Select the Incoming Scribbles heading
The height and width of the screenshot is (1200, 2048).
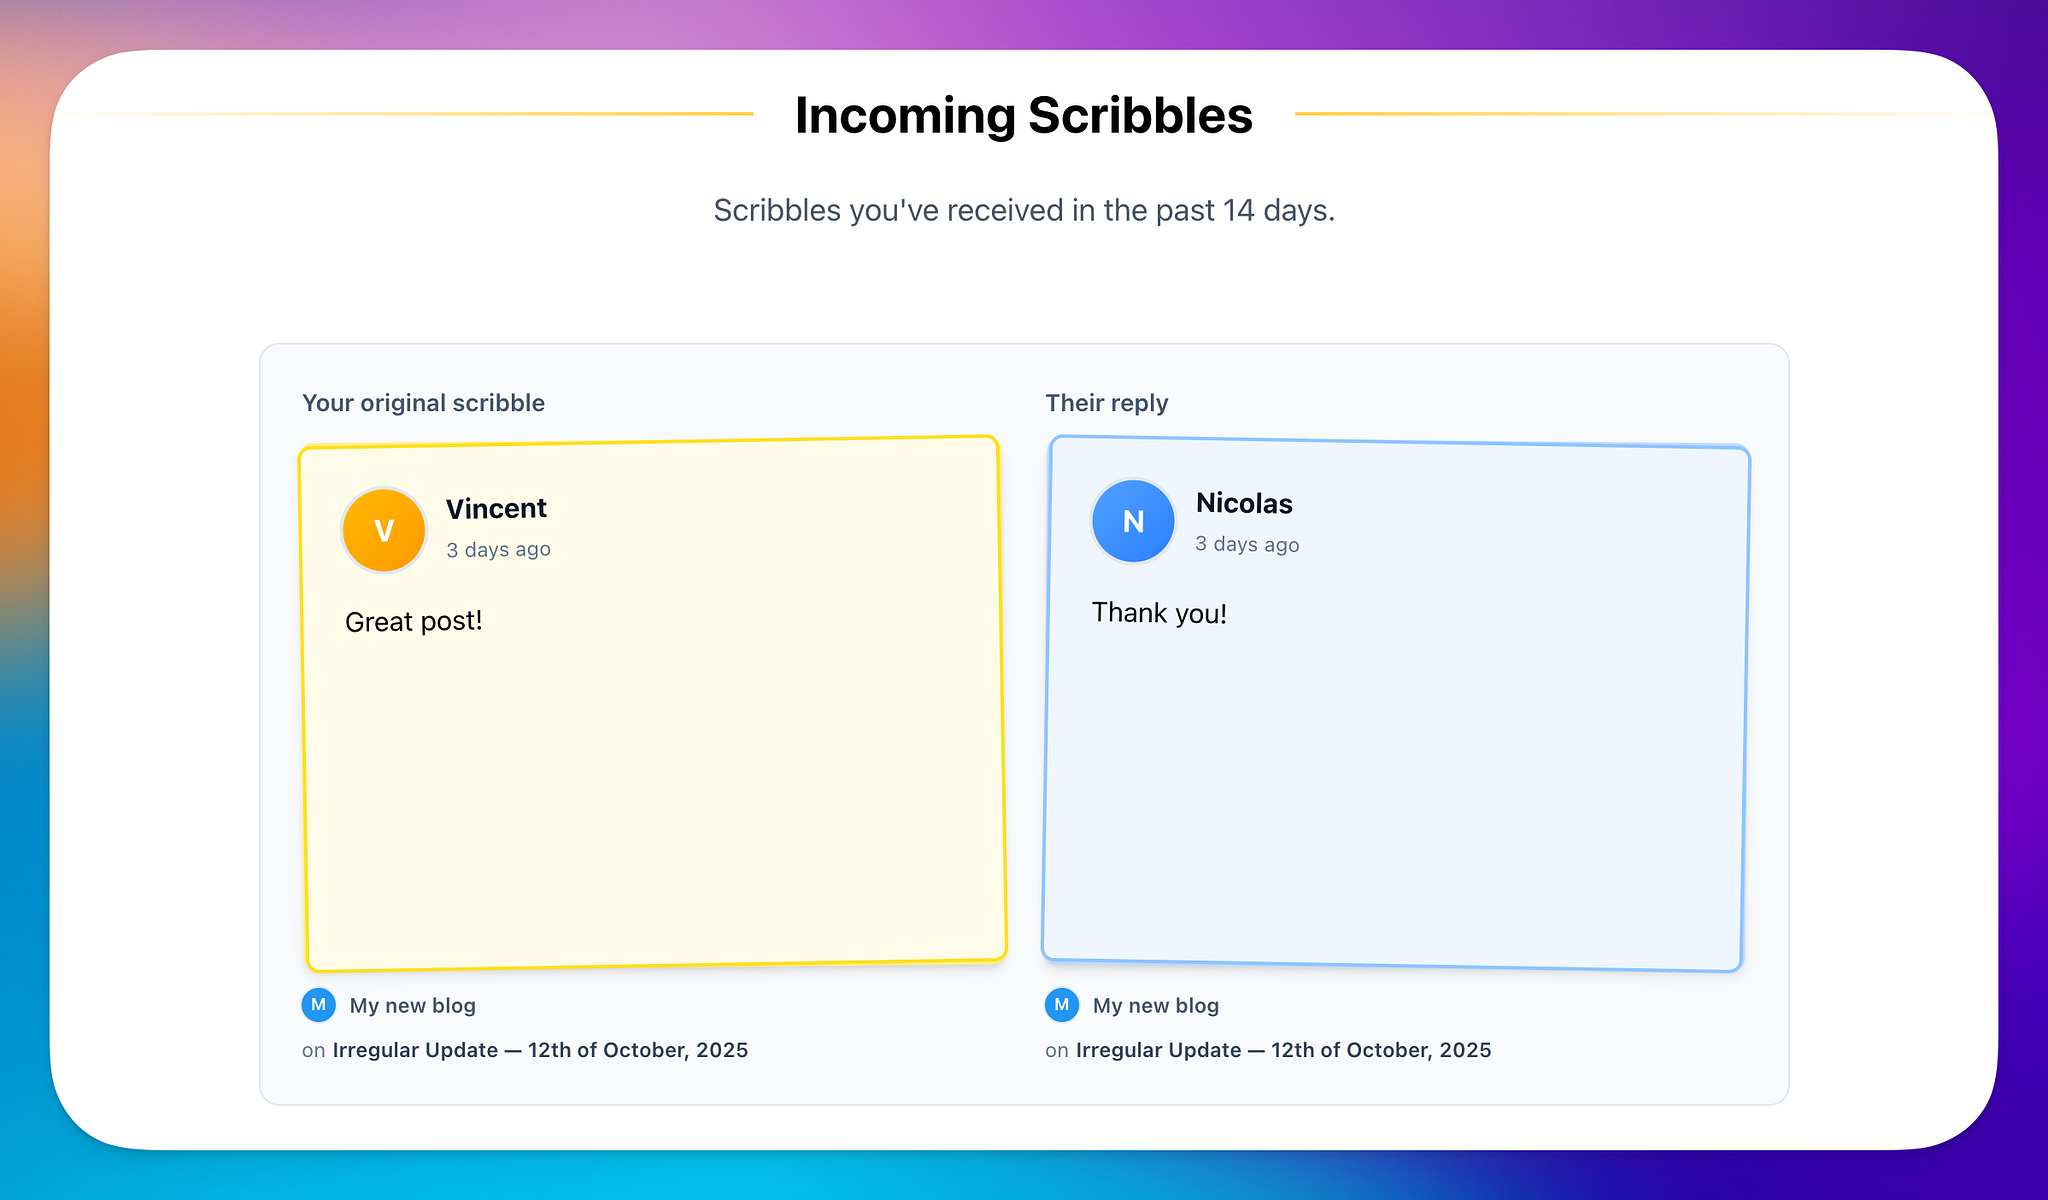1023,114
